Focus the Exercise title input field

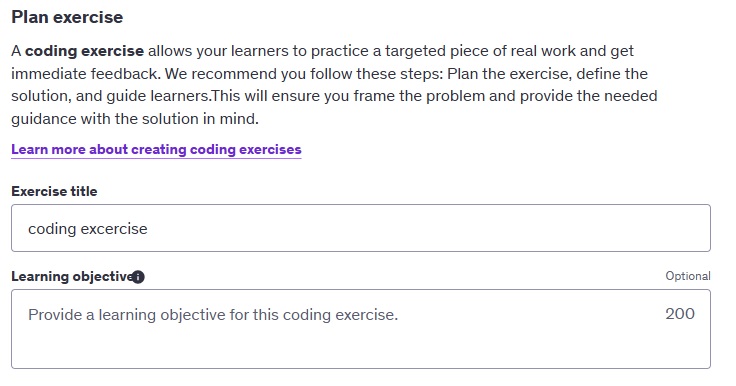pos(361,228)
